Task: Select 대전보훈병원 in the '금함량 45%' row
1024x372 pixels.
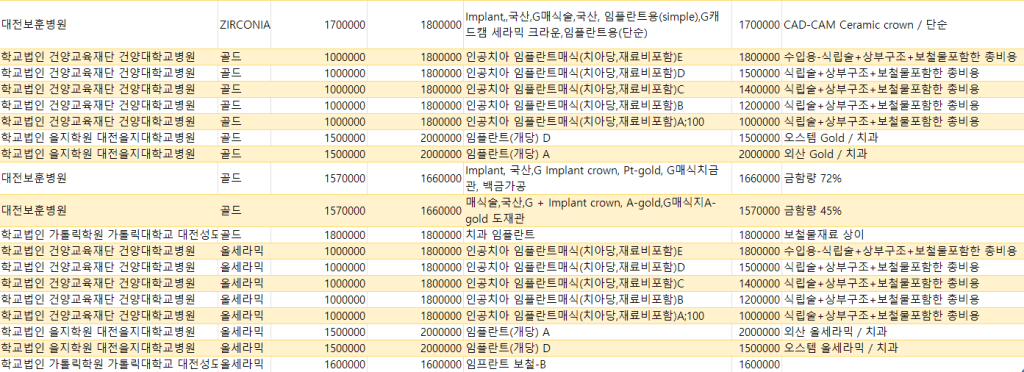Action: pyautogui.click(x=109, y=210)
